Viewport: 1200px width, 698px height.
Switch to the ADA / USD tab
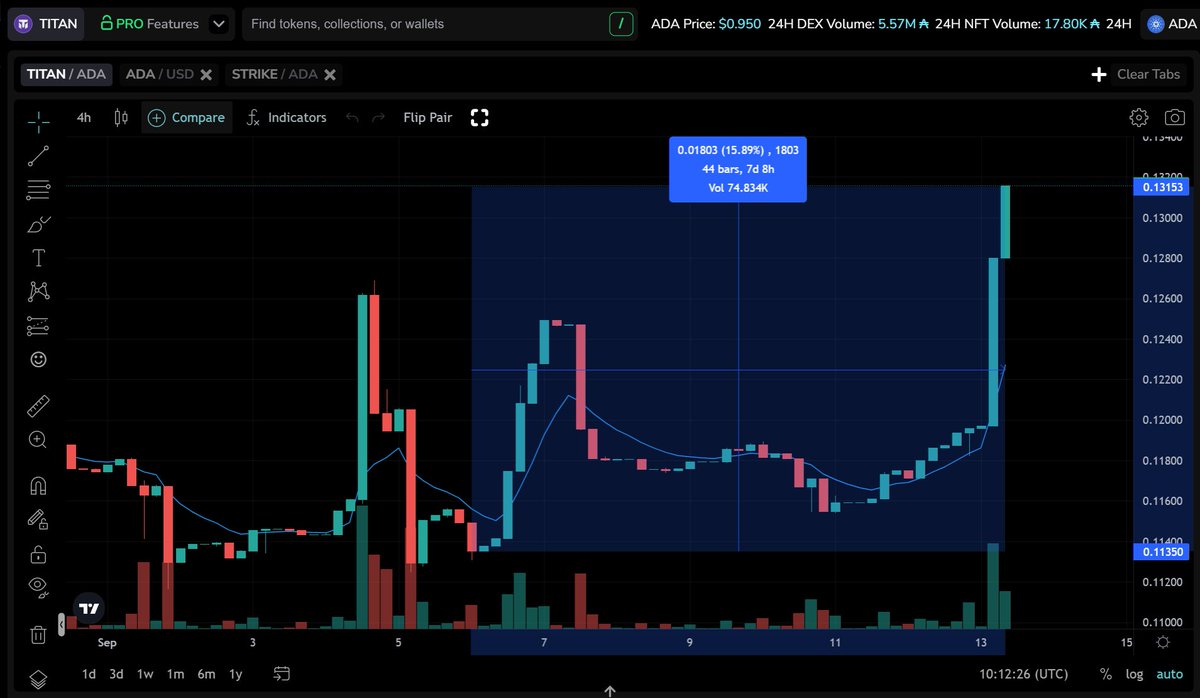160,74
